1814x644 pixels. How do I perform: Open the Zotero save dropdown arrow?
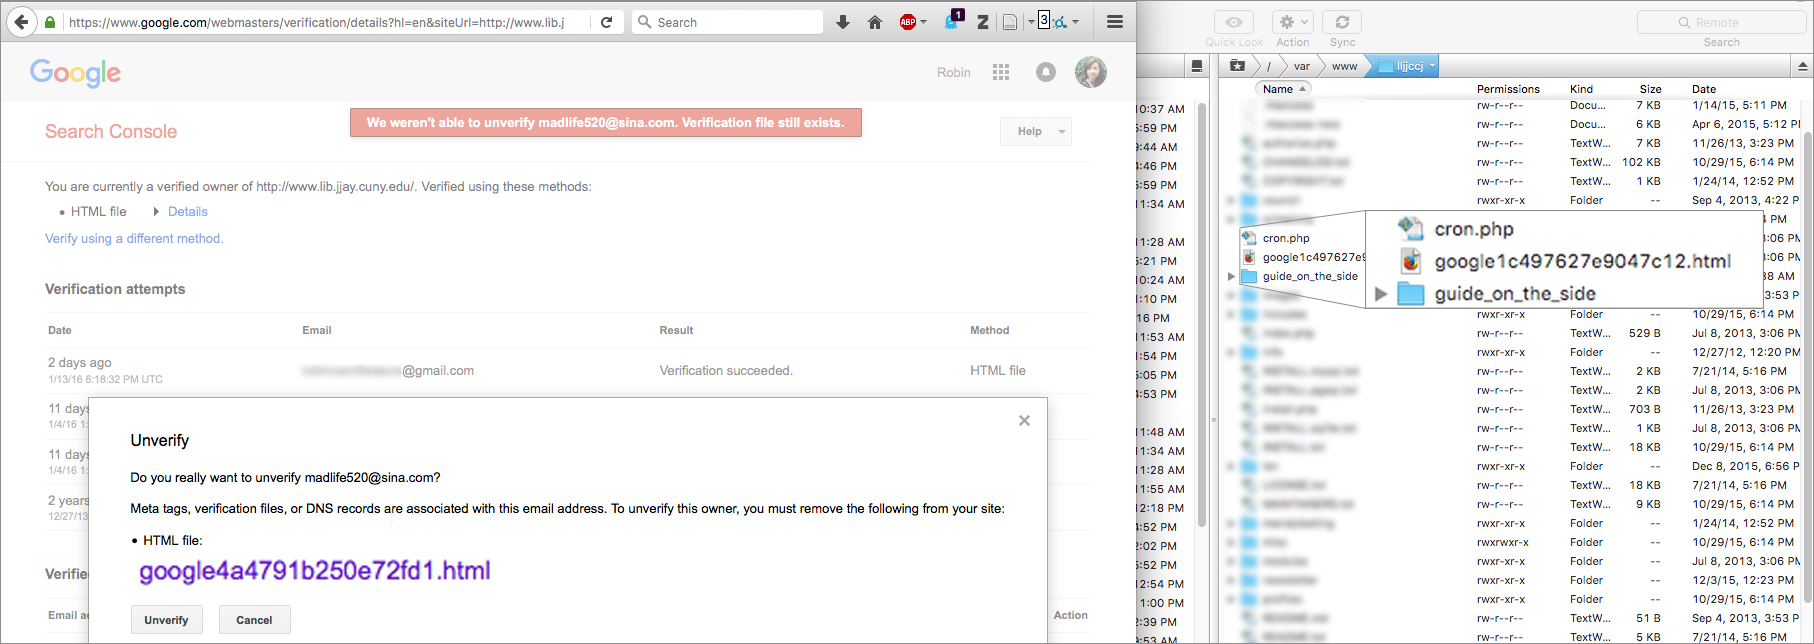(1030, 22)
